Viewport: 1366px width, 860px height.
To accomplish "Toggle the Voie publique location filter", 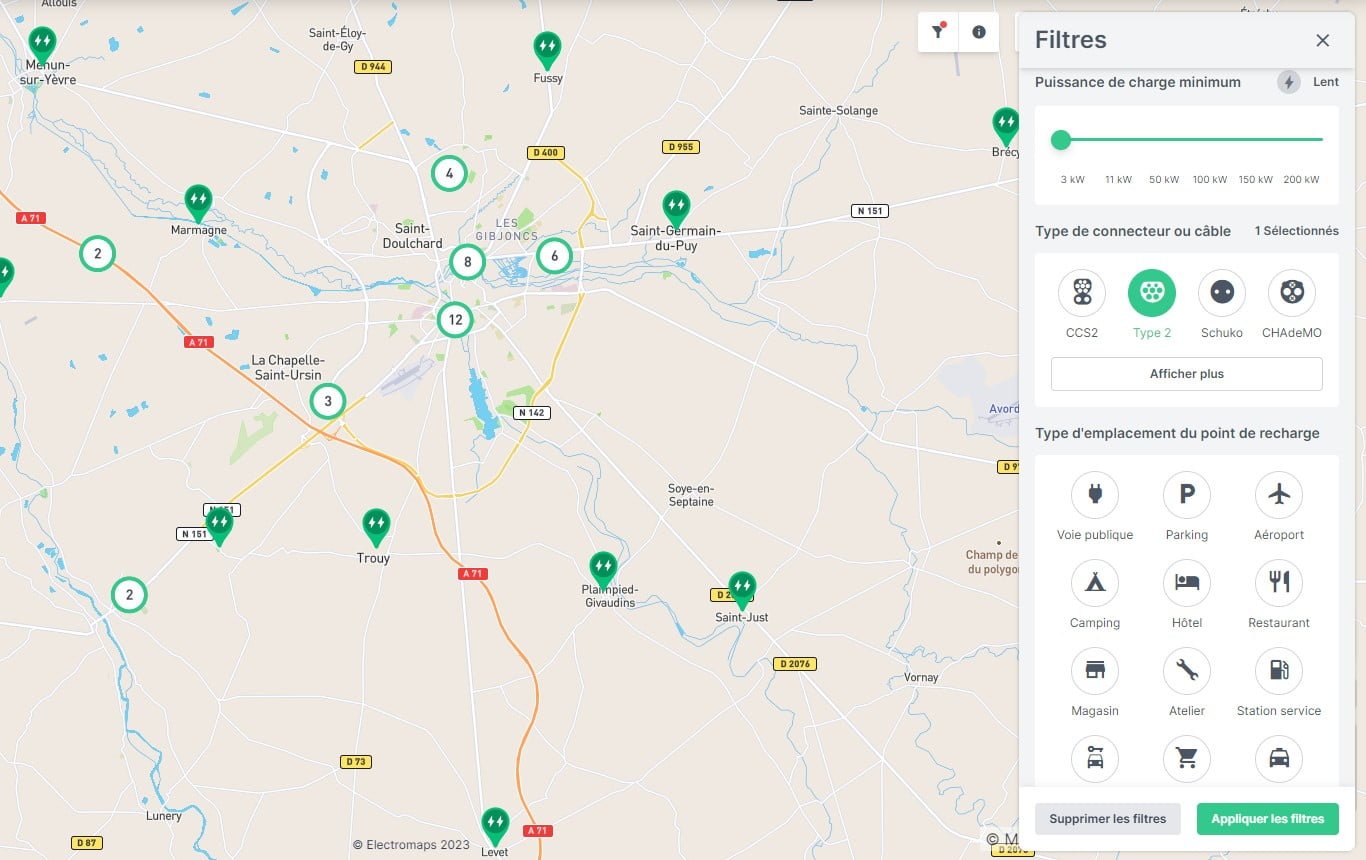I will (1094, 495).
